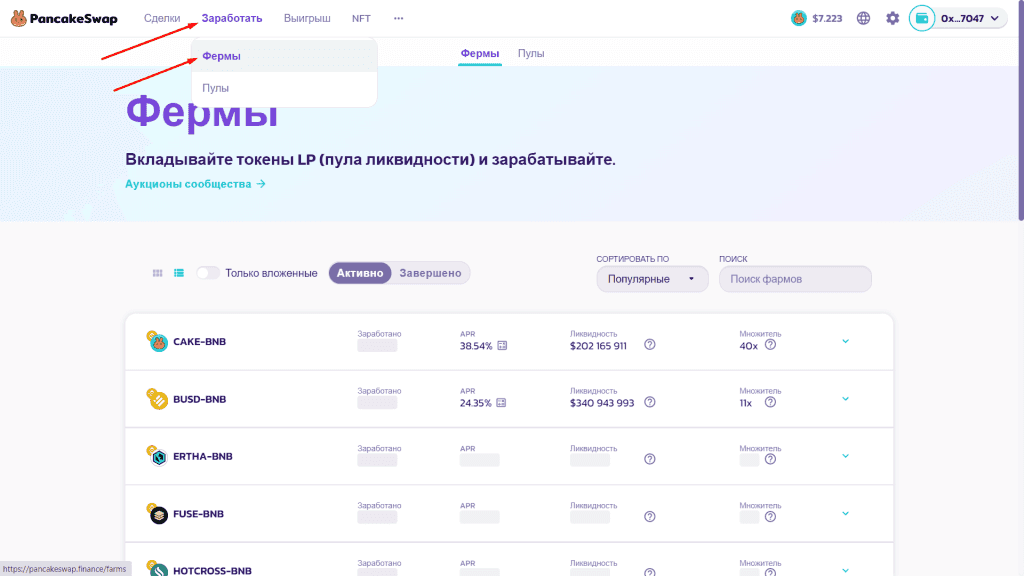This screenshot has height=576, width=1024.
Task: Click the wallet icon
Action: pos(921,18)
